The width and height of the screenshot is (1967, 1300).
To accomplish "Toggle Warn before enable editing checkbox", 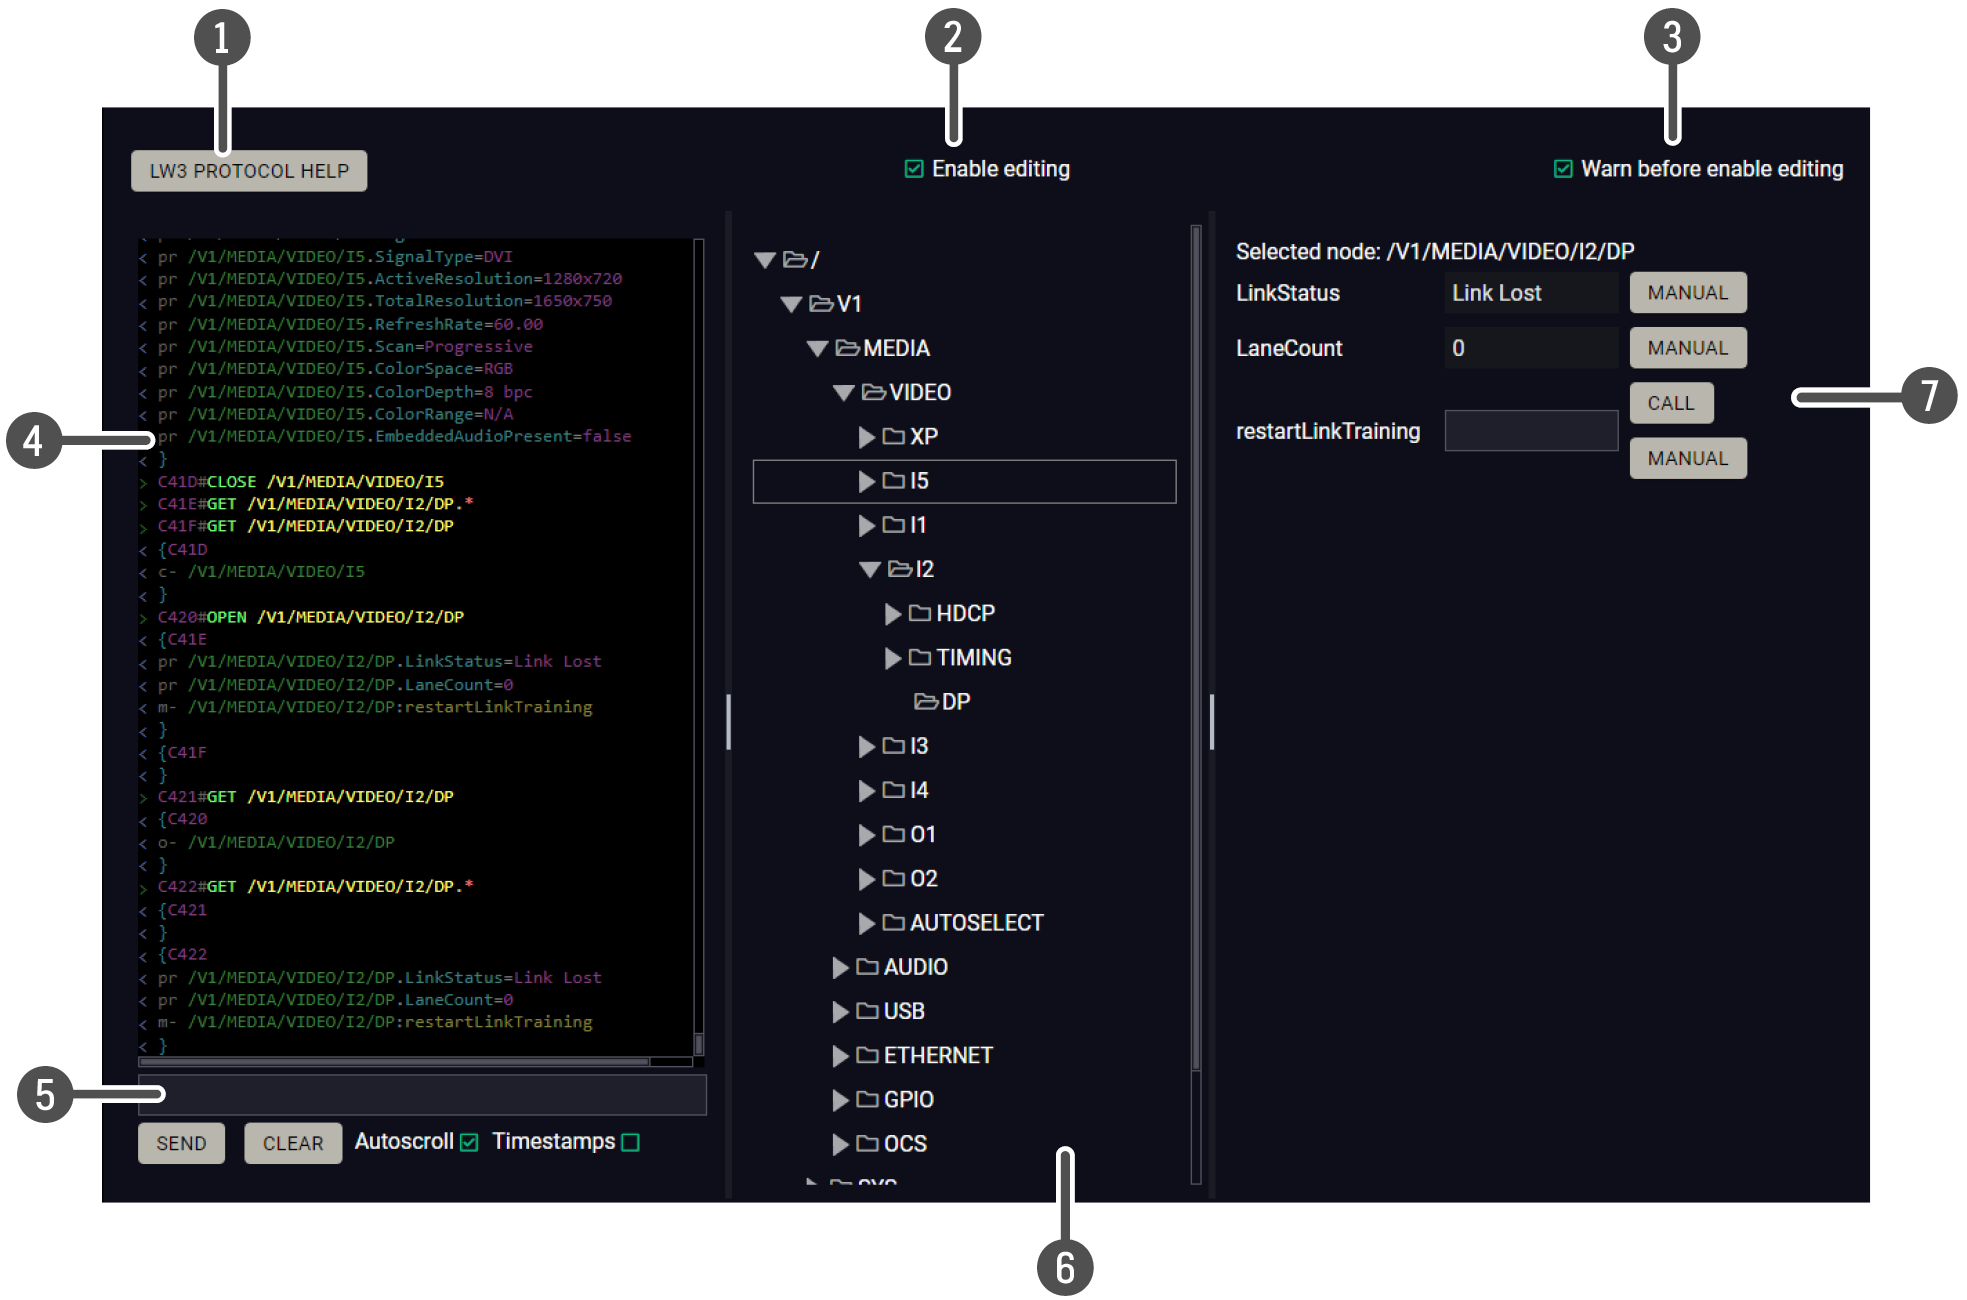I will tap(1562, 169).
